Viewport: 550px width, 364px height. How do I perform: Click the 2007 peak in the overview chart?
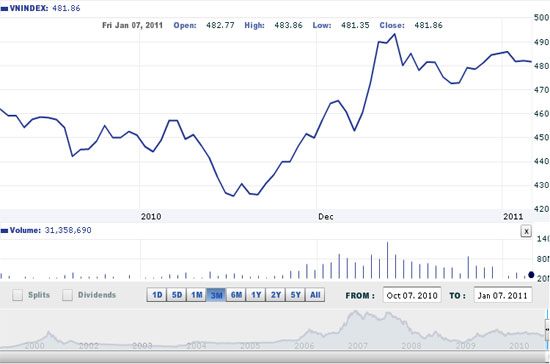[356, 311]
